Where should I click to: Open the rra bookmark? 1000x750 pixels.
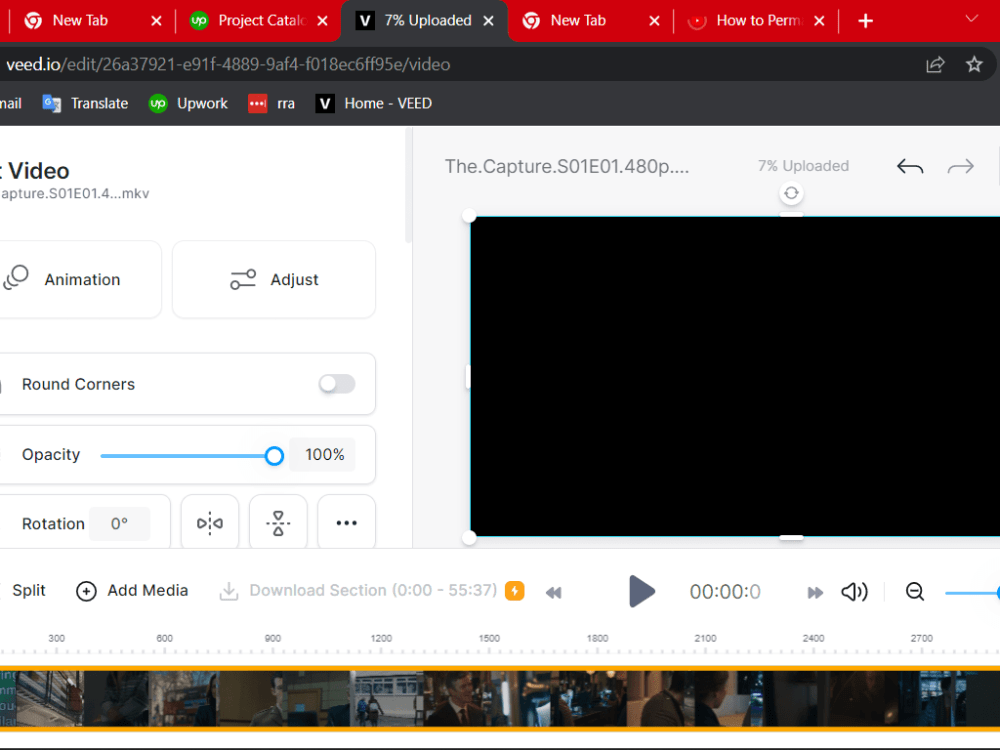tap(272, 103)
